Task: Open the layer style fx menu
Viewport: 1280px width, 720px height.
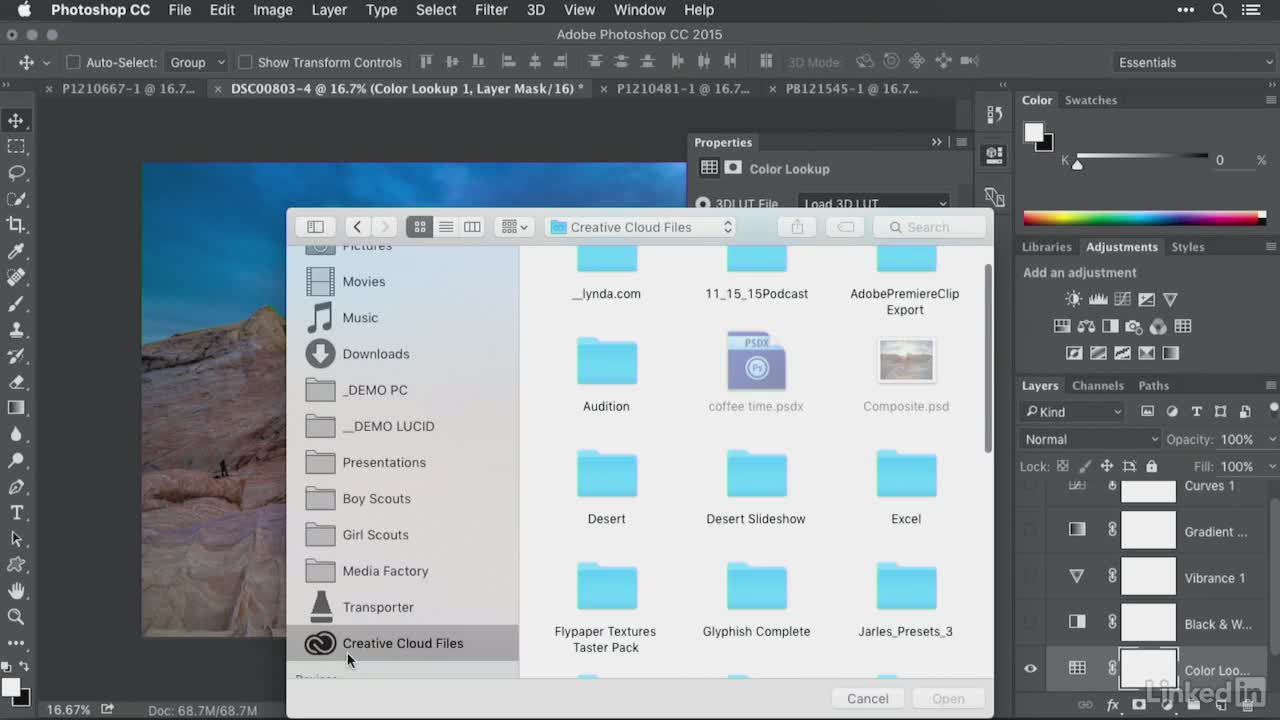Action: 1112,705
